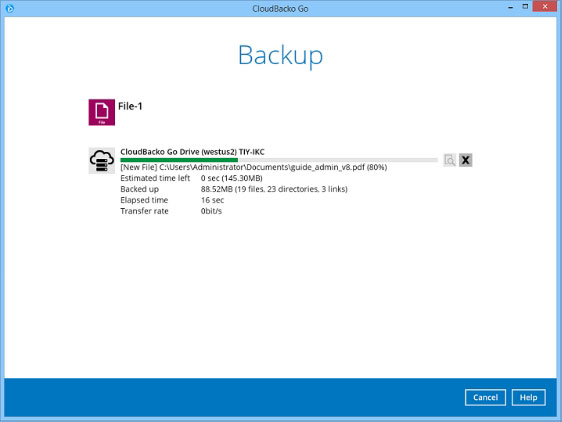Click the CloudBacko Go Drive cloud storage icon
Image resolution: width=562 pixels, height=422 pixels.
[102, 160]
